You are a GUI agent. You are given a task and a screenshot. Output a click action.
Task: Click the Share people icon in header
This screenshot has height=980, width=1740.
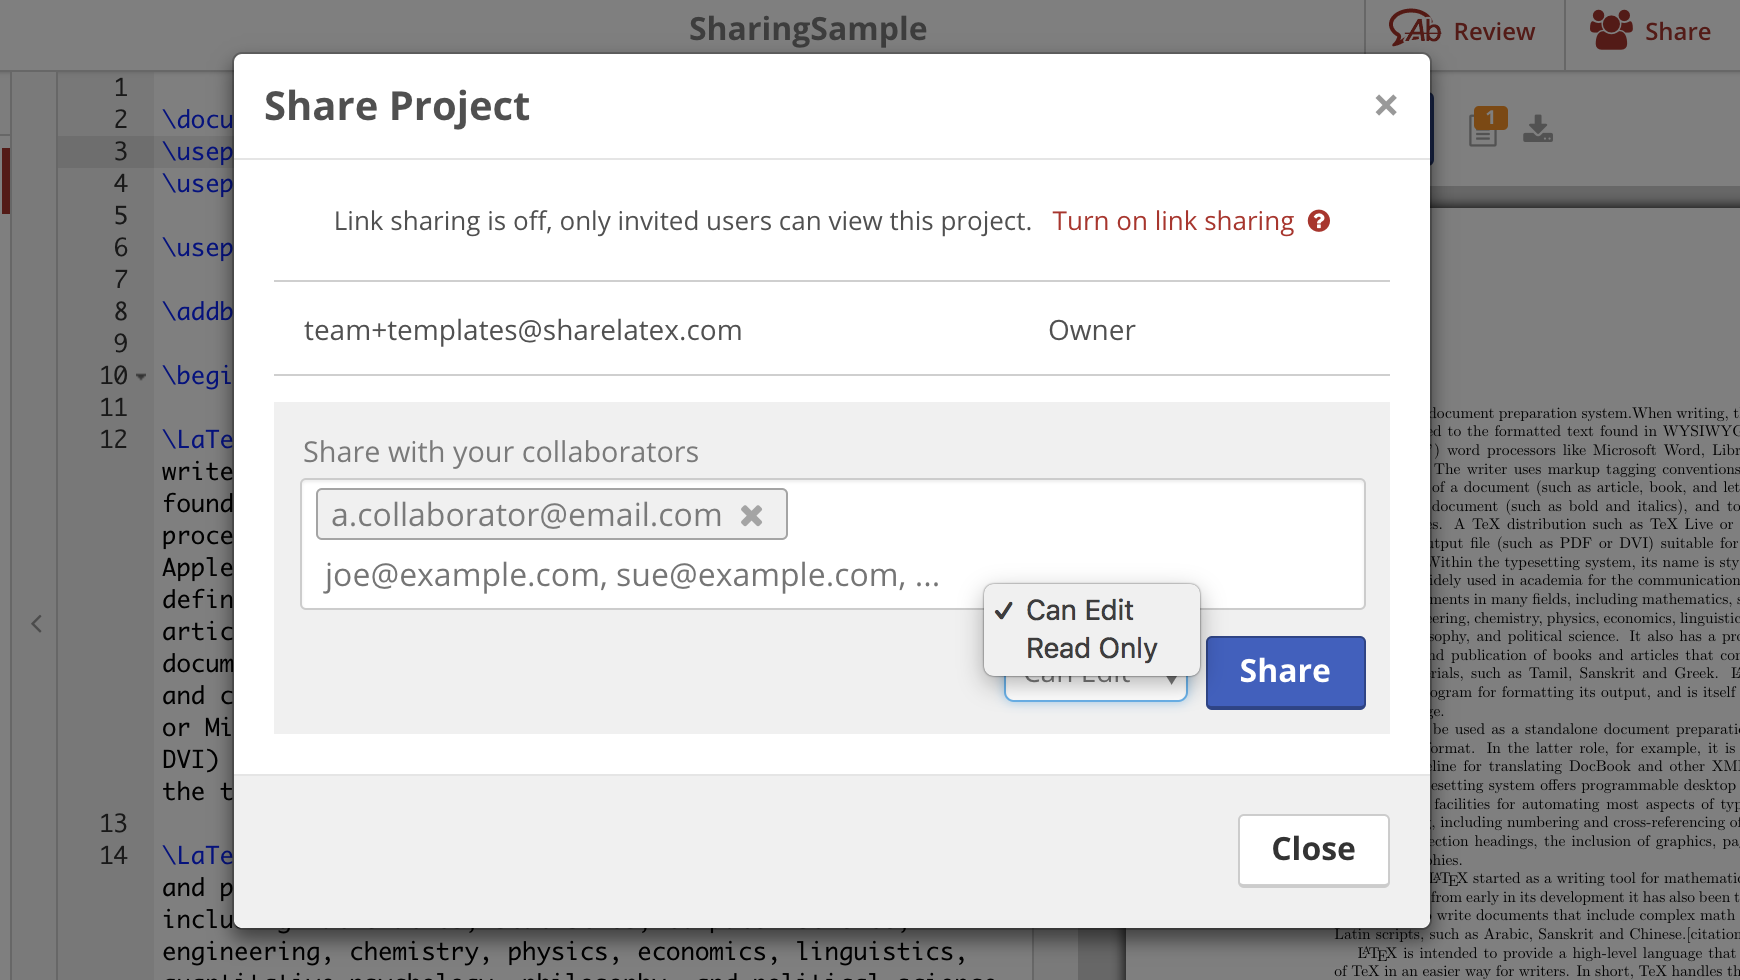coord(1611,30)
